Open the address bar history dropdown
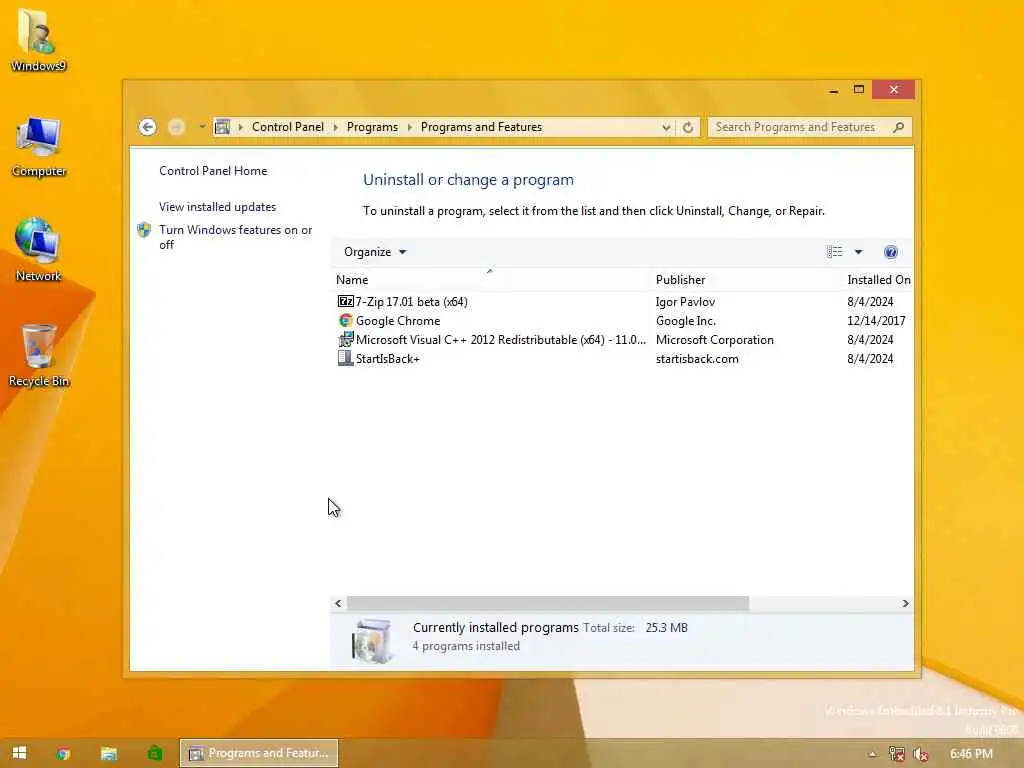1024x768 pixels. [x=665, y=127]
